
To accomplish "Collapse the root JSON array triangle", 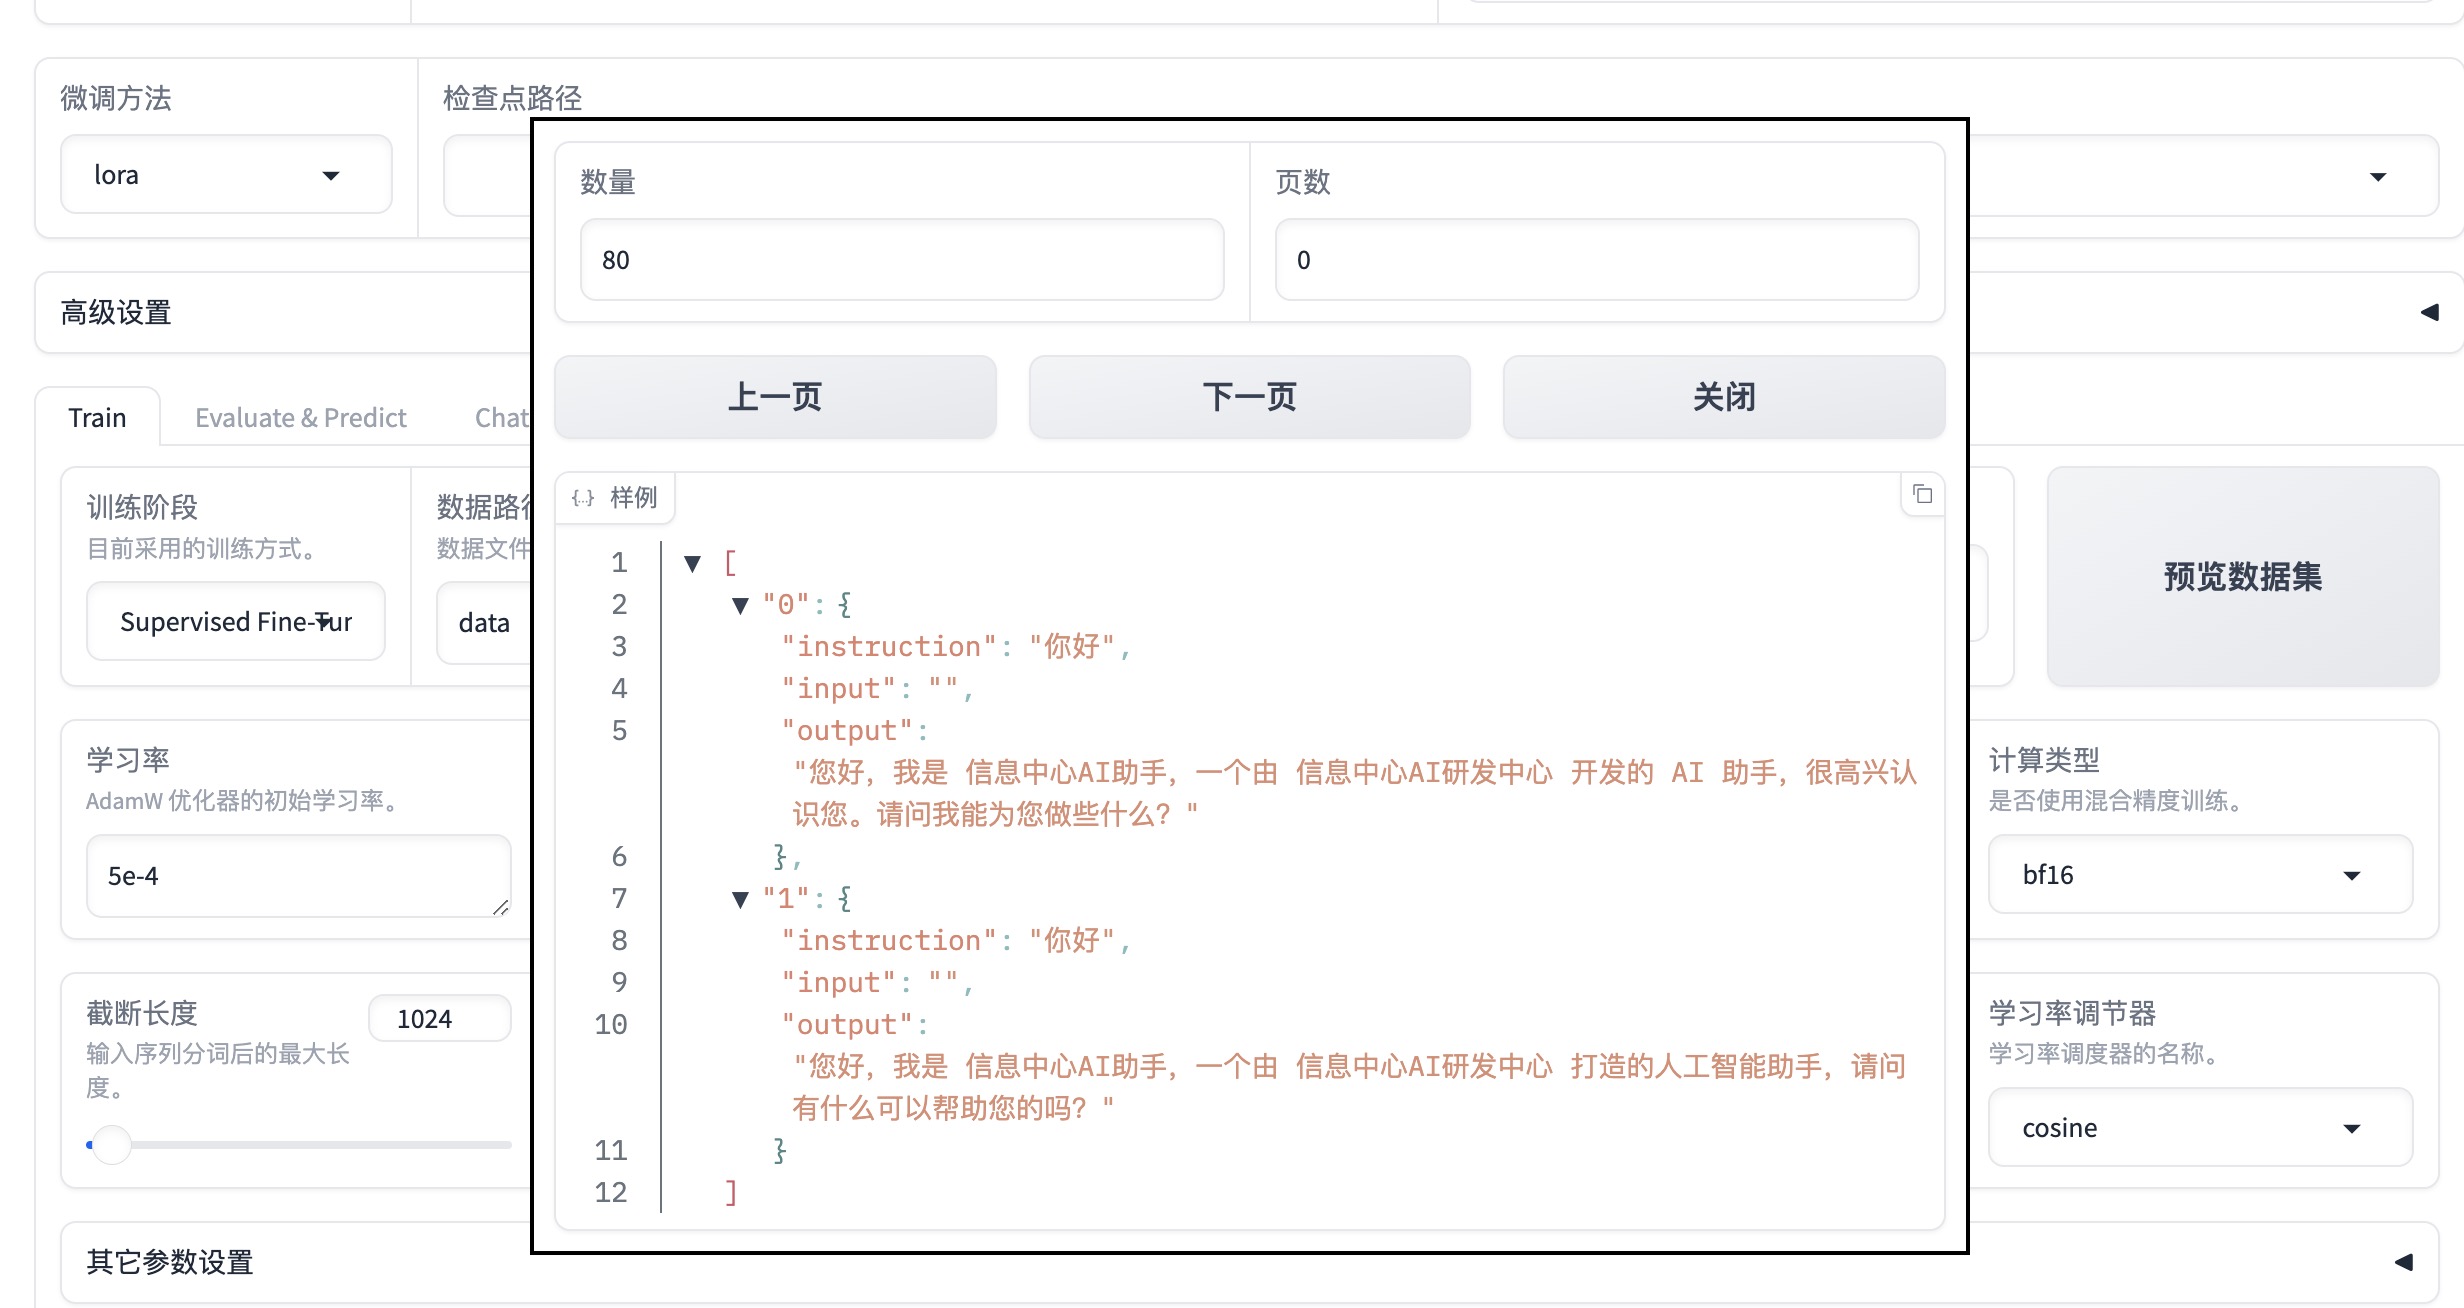I will click(x=692, y=563).
